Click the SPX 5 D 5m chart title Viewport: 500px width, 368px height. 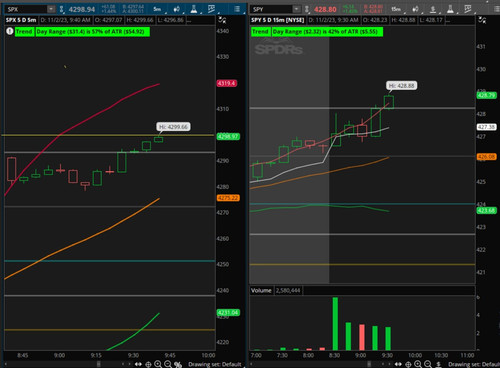point(21,20)
